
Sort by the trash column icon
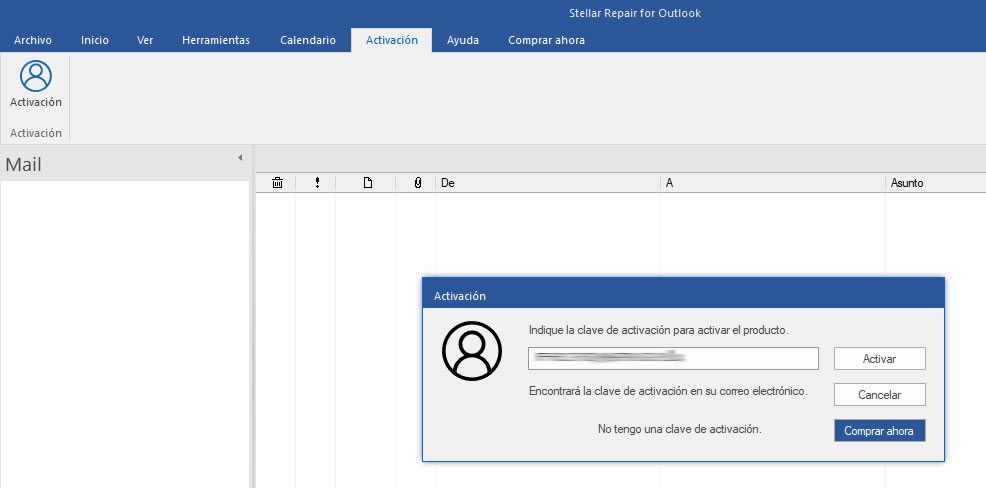pyautogui.click(x=277, y=183)
